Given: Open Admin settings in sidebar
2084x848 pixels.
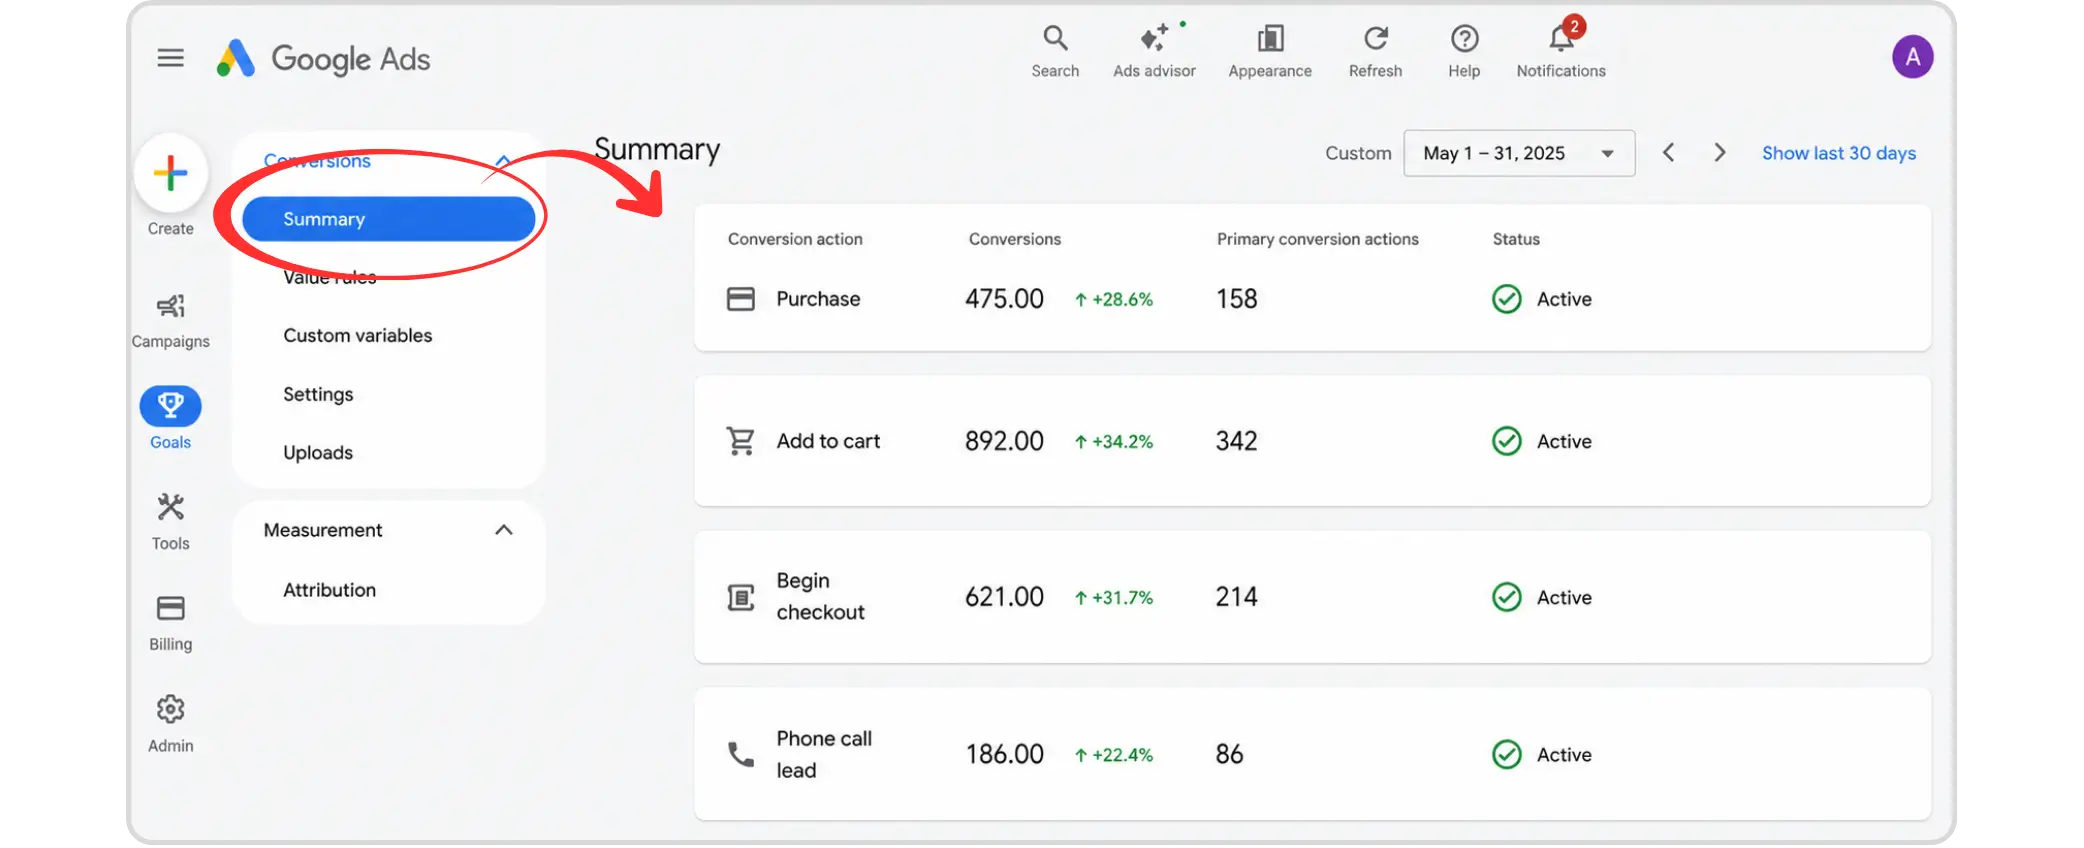Looking at the screenshot, I should (171, 724).
